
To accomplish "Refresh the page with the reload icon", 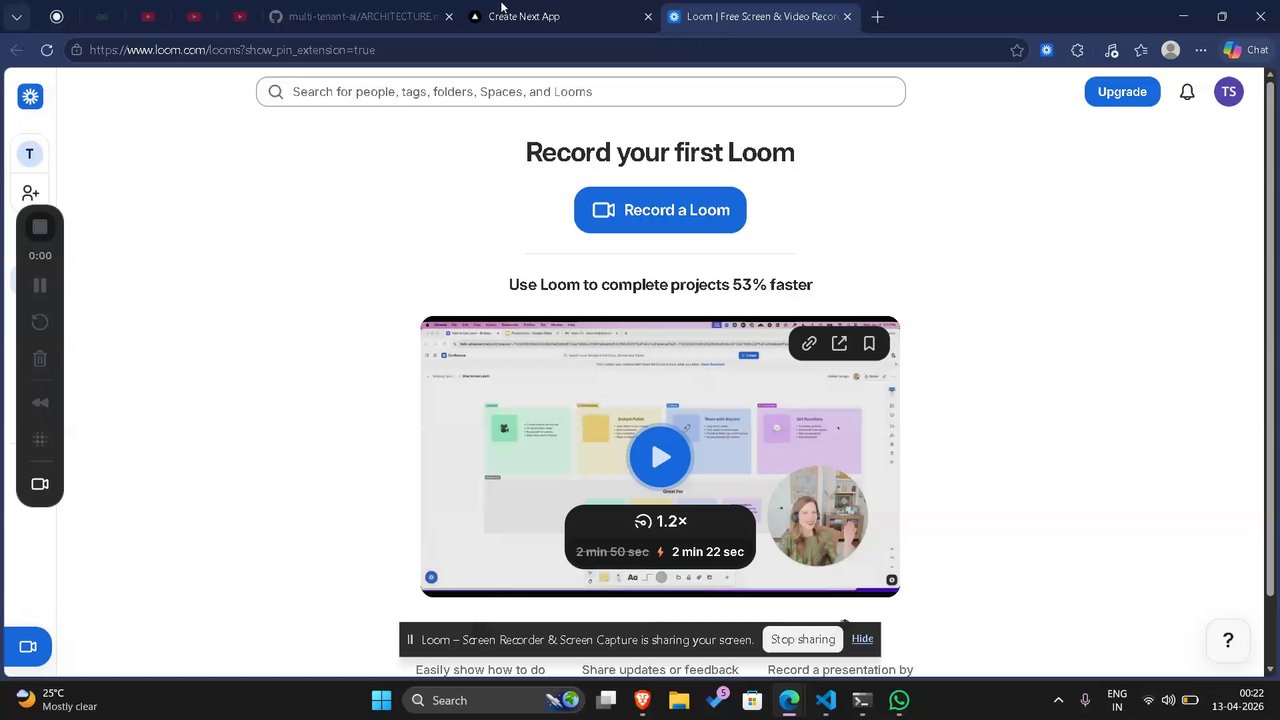I will pyautogui.click(x=47, y=50).
